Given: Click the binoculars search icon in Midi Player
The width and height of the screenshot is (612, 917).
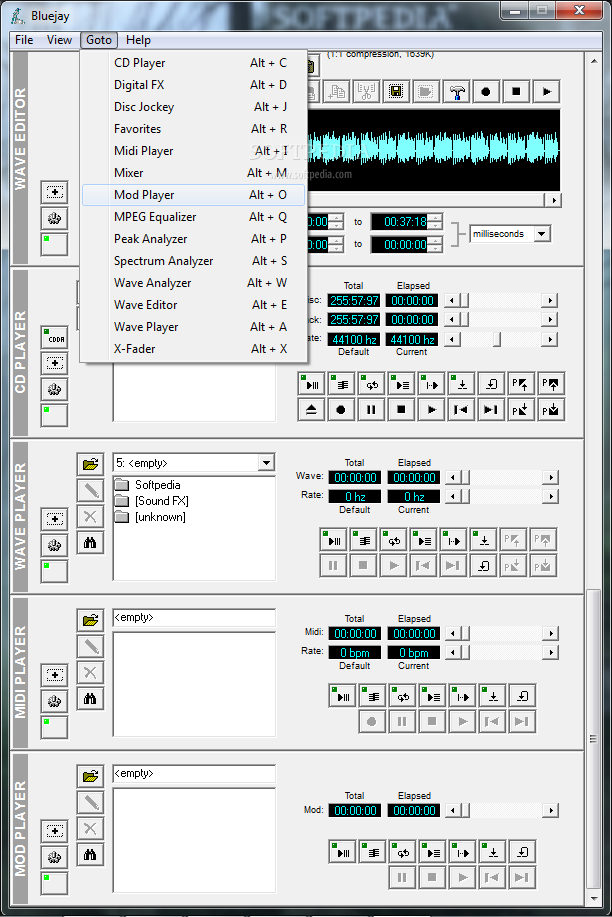Looking at the screenshot, I should 90,698.
